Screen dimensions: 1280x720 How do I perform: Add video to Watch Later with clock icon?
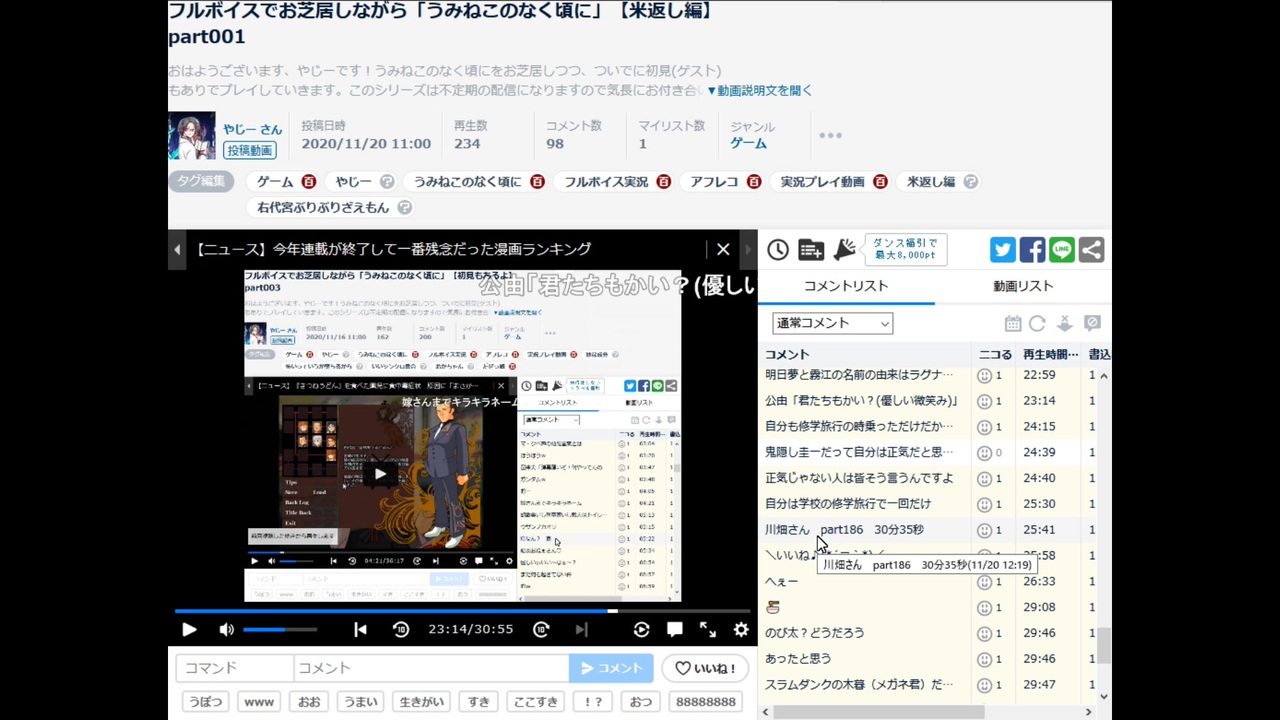(778, 250)
